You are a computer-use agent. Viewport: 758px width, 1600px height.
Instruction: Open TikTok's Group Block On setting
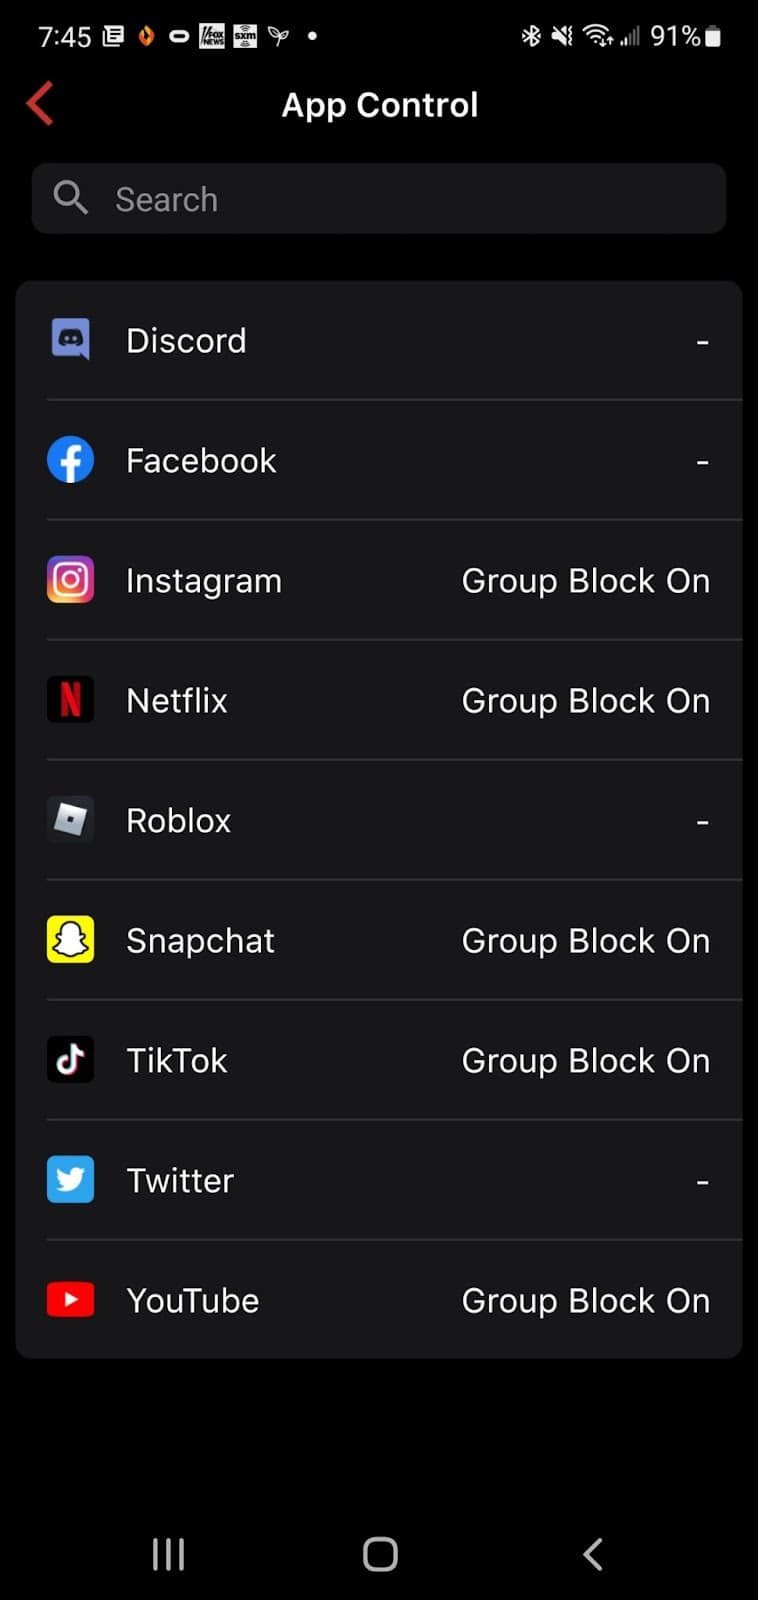(x=585, y=1061)
